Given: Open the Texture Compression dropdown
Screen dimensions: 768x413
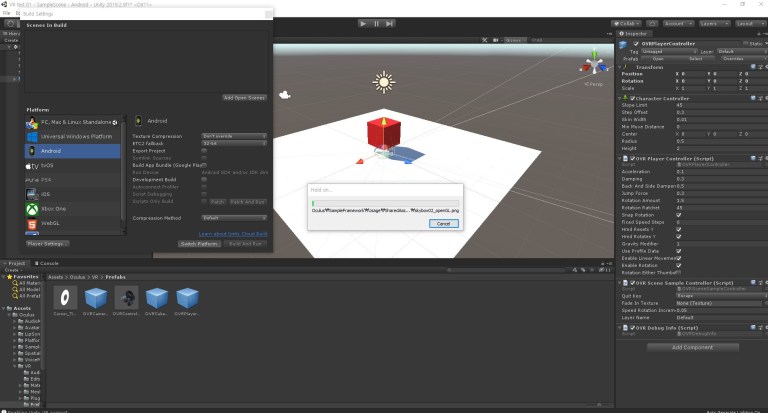Looking at the screenshot, I should (x=233, y=136).
